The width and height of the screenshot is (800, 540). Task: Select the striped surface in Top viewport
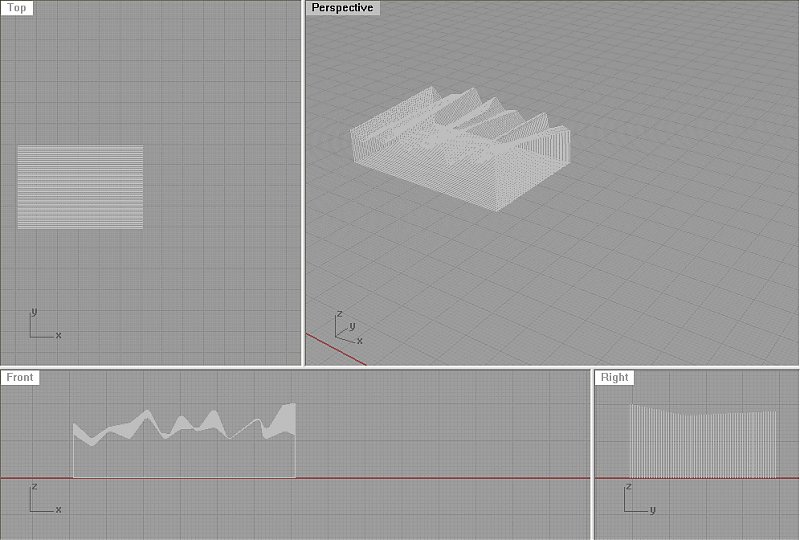(x=80, y=187)
